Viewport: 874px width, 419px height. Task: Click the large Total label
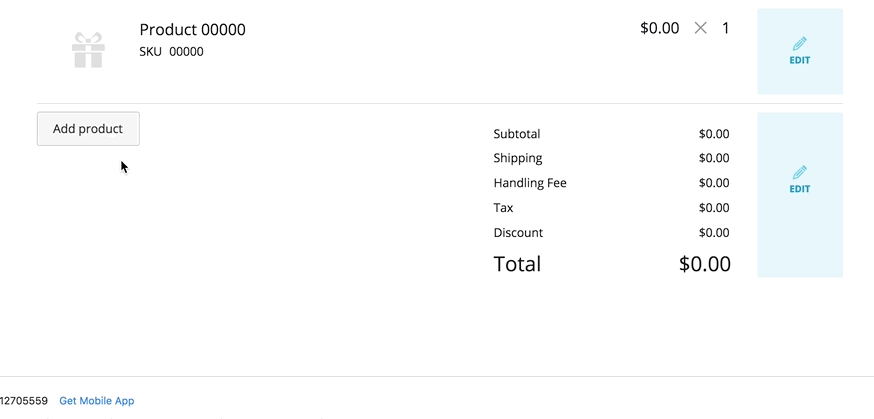(517, 264)
